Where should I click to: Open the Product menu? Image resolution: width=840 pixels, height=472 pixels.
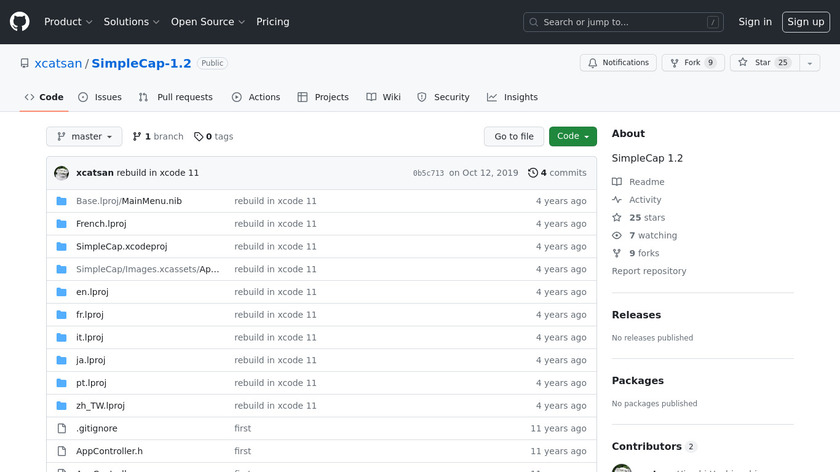(68, 22)
